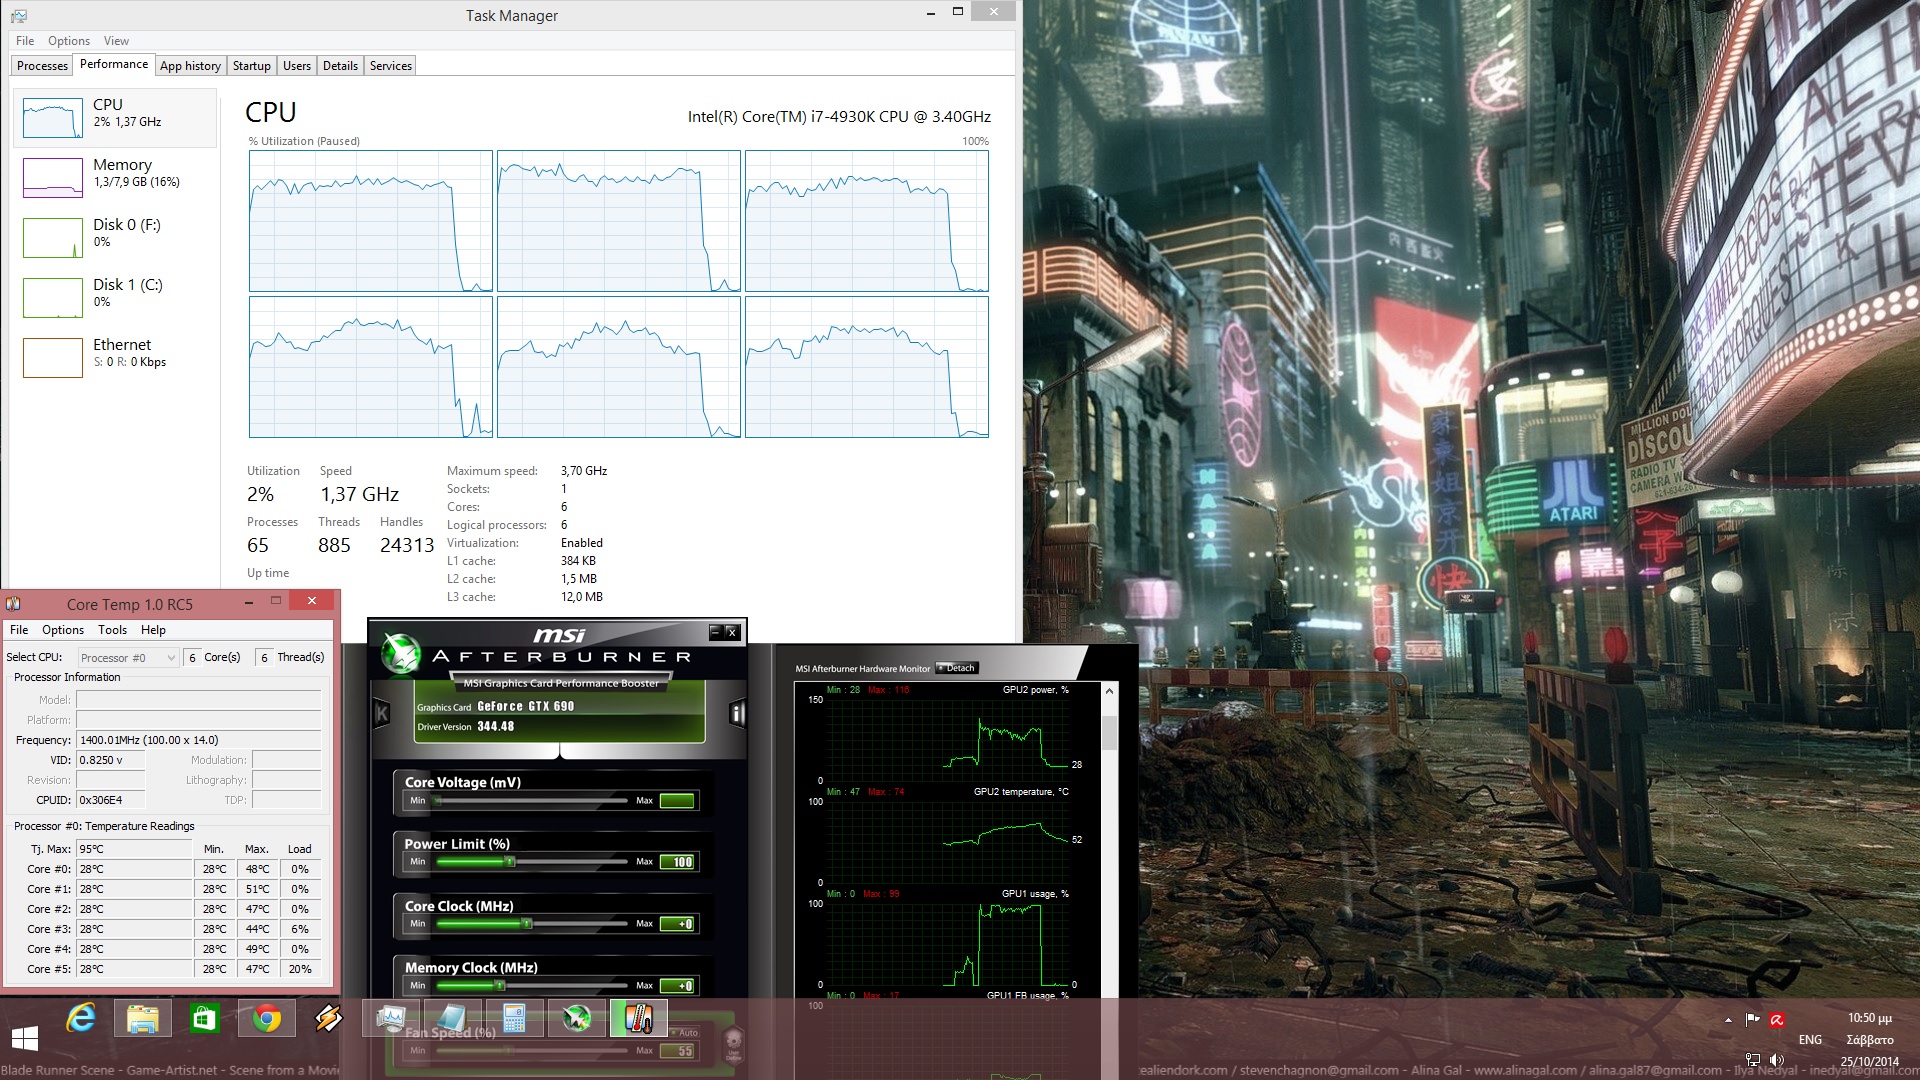Image resolution: width=1920 pixels, height=1080 pixels.
Task: Click Detach in the hardware monitor
Action: pyautogui.click(x=958, y=668)
